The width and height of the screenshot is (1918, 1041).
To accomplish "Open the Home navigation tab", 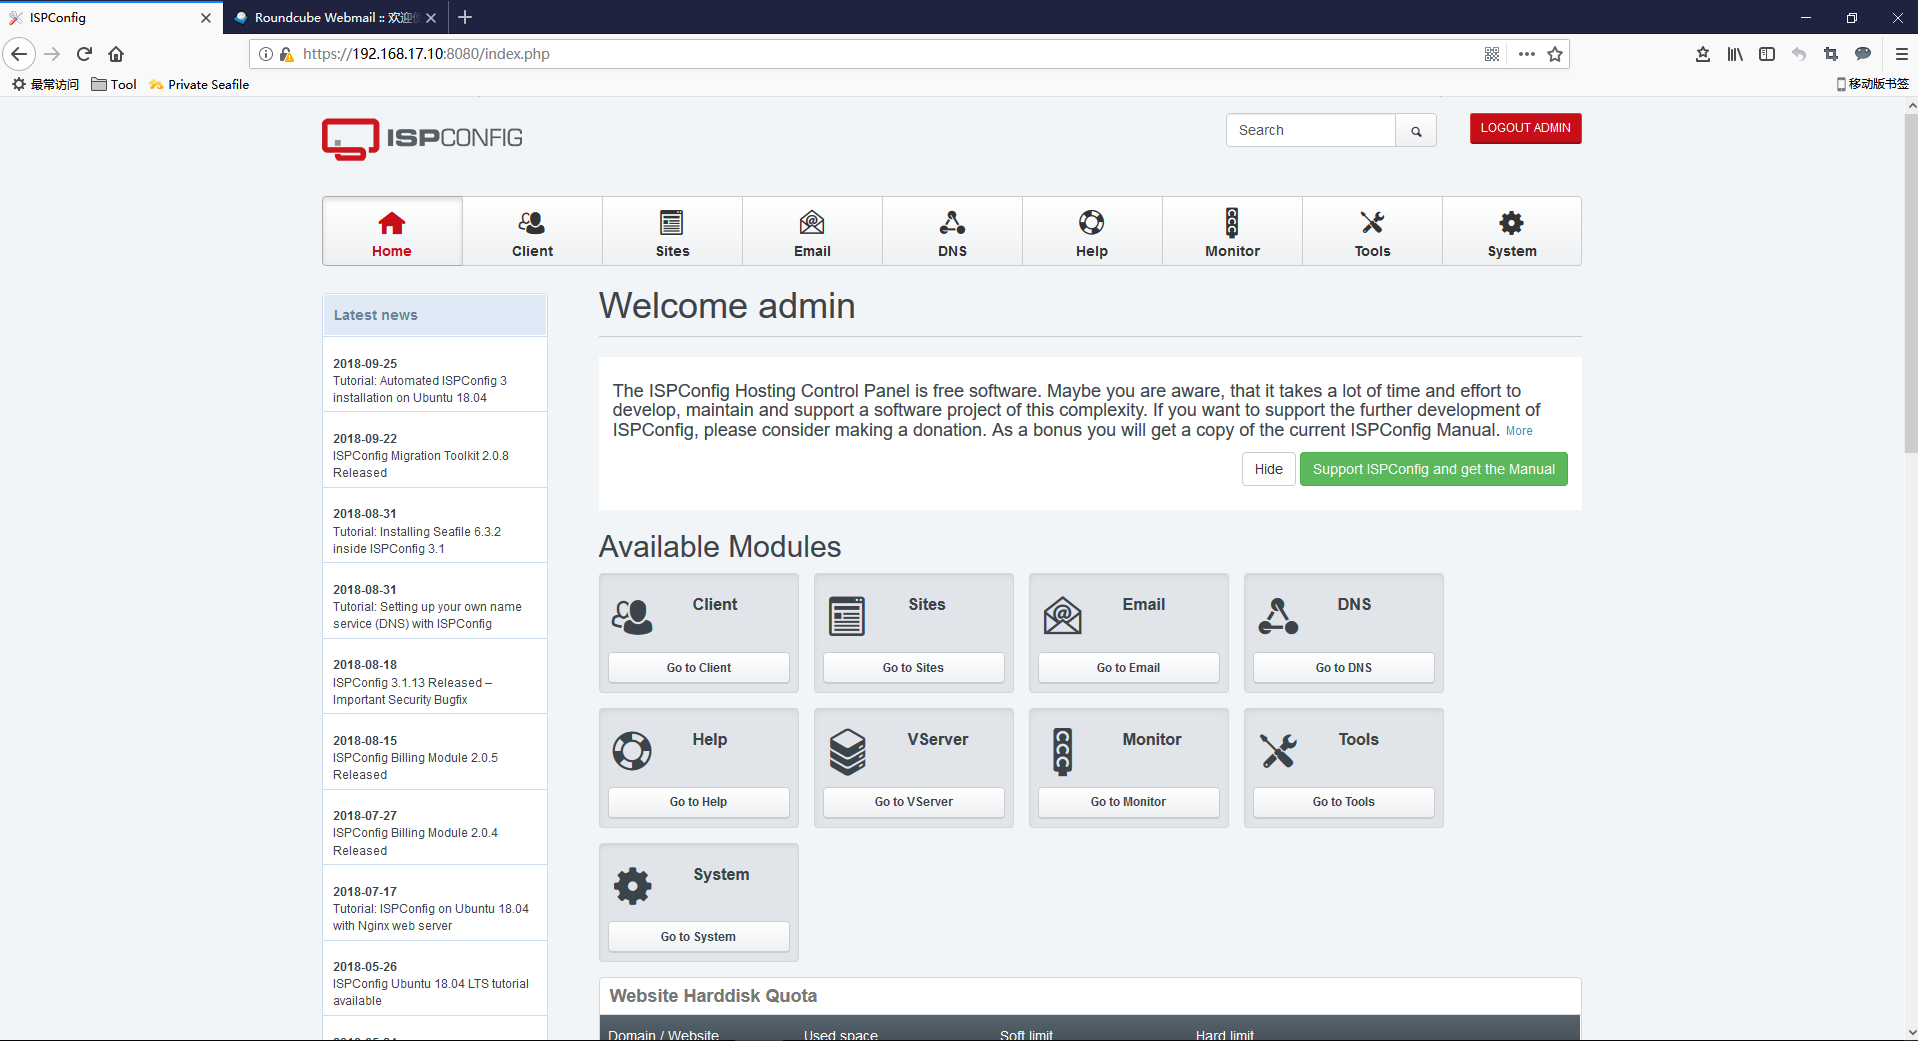I will 392,231.
